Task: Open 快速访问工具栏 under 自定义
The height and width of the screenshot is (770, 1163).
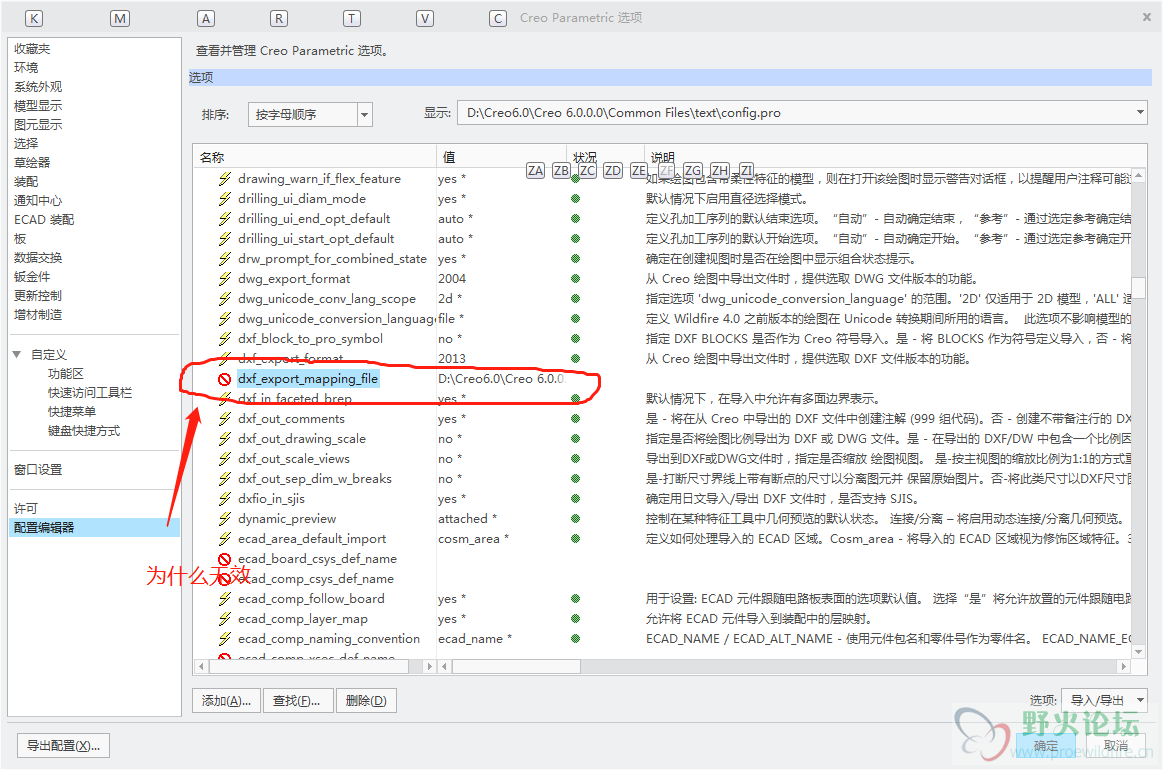Action: [x=90, y=393]
